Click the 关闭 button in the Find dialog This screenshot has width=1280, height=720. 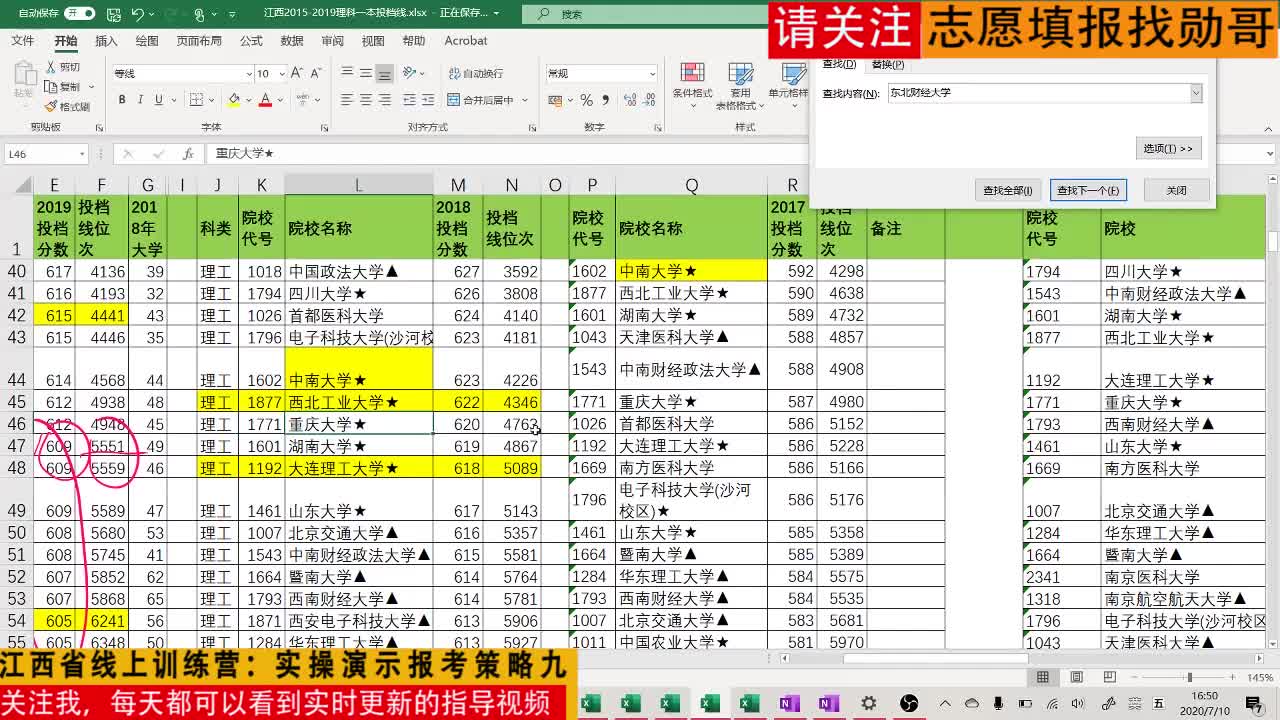(1177, 190)
